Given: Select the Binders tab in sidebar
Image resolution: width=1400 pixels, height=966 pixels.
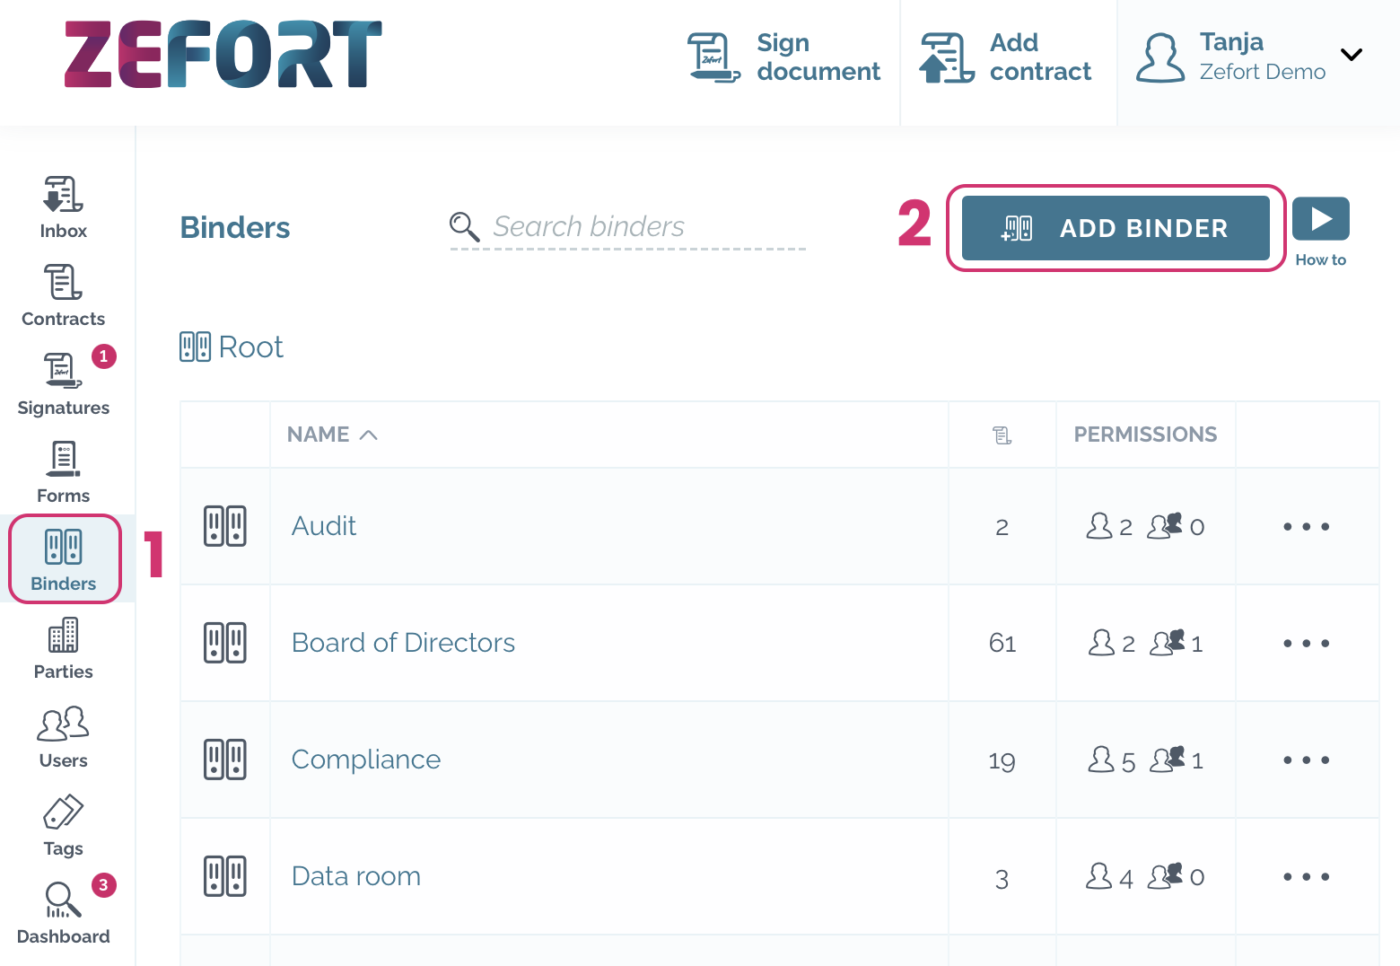Looking at the screenshot, I should point(64,559).
